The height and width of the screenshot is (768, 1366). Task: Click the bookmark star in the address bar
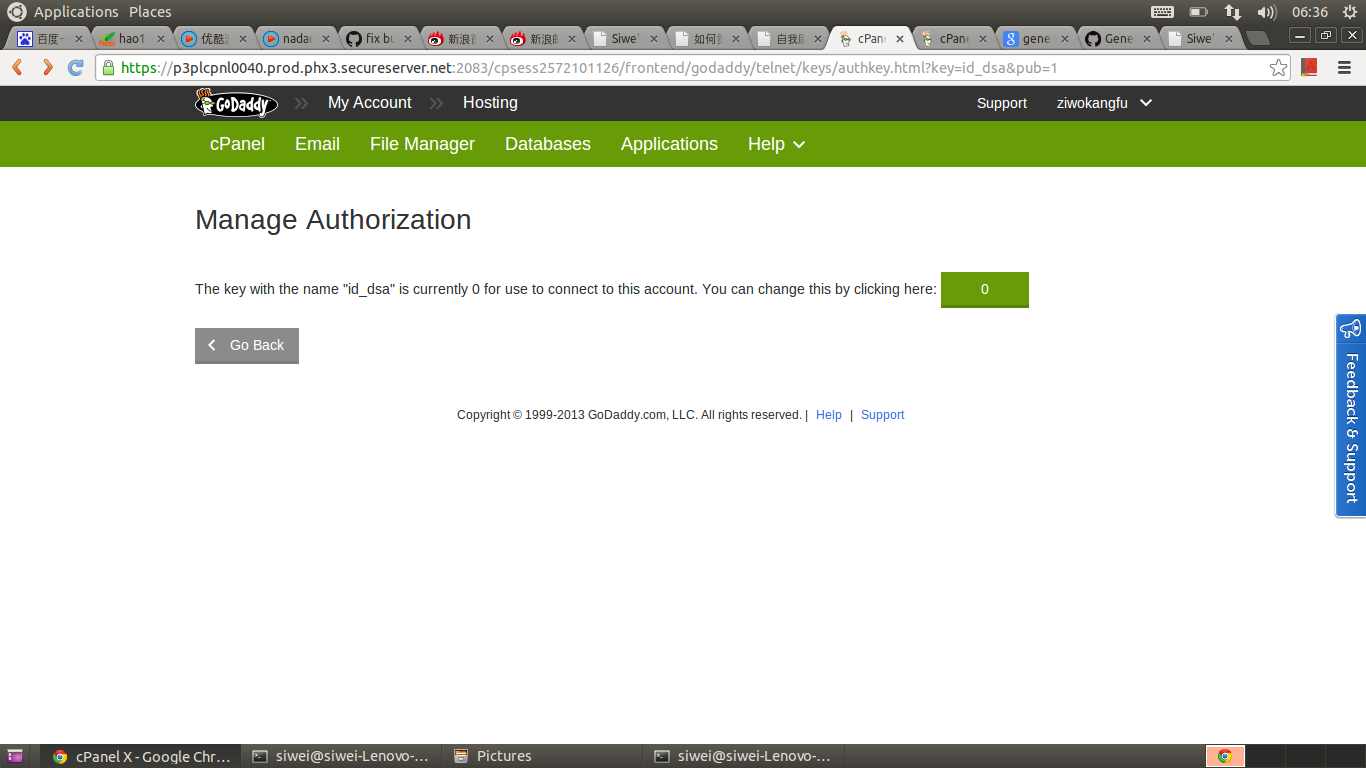[1279, 68]
